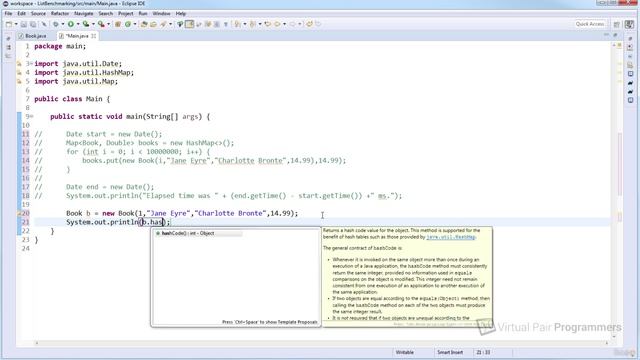Open the Coverage dropdown arrow

(x=93, y=24)
